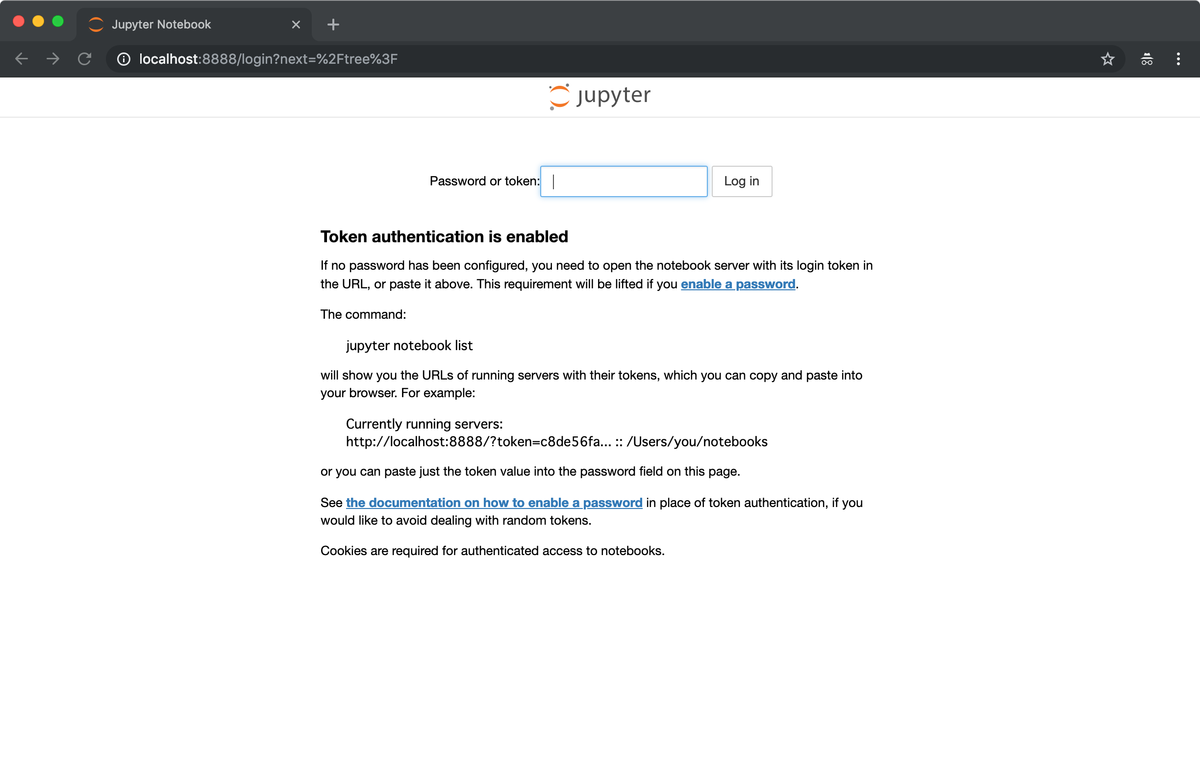Focus the Password or token field
This screenshot has width=1200, height=762.
pos(624,181)
